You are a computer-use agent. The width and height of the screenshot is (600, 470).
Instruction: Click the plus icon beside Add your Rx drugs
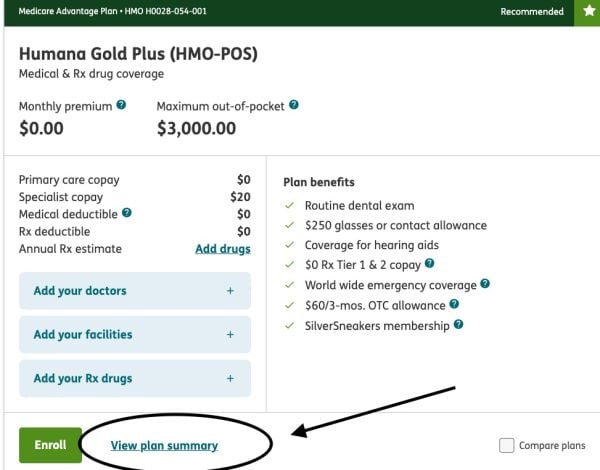click(x=230, y=379)
